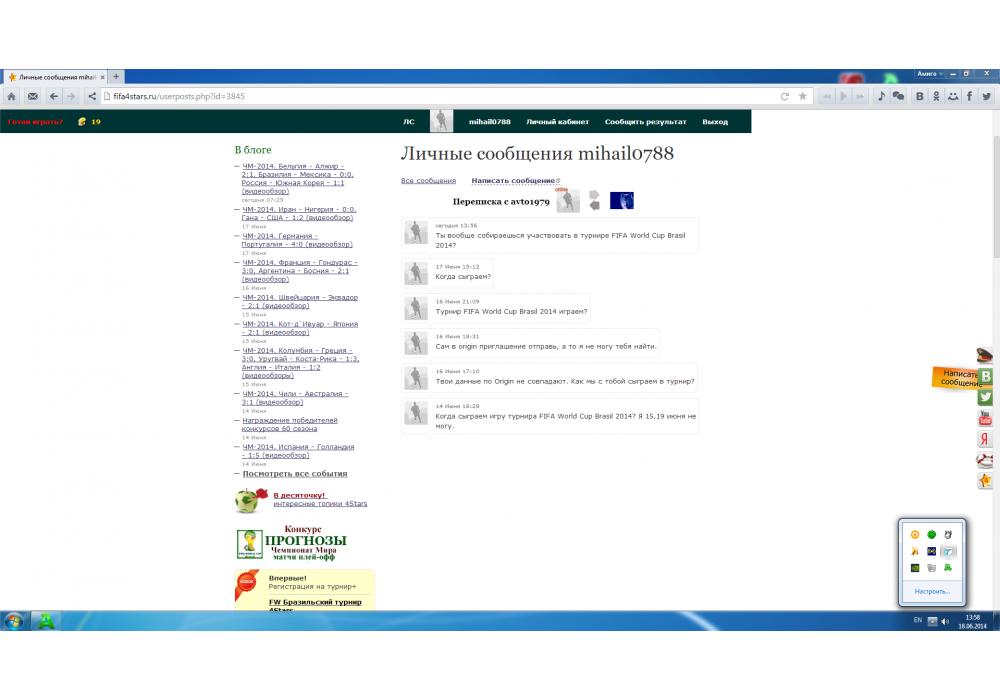Open a new browser tab
This screenshot has width=1000, height=700.
pyautogui.click(x=116, y=76)
